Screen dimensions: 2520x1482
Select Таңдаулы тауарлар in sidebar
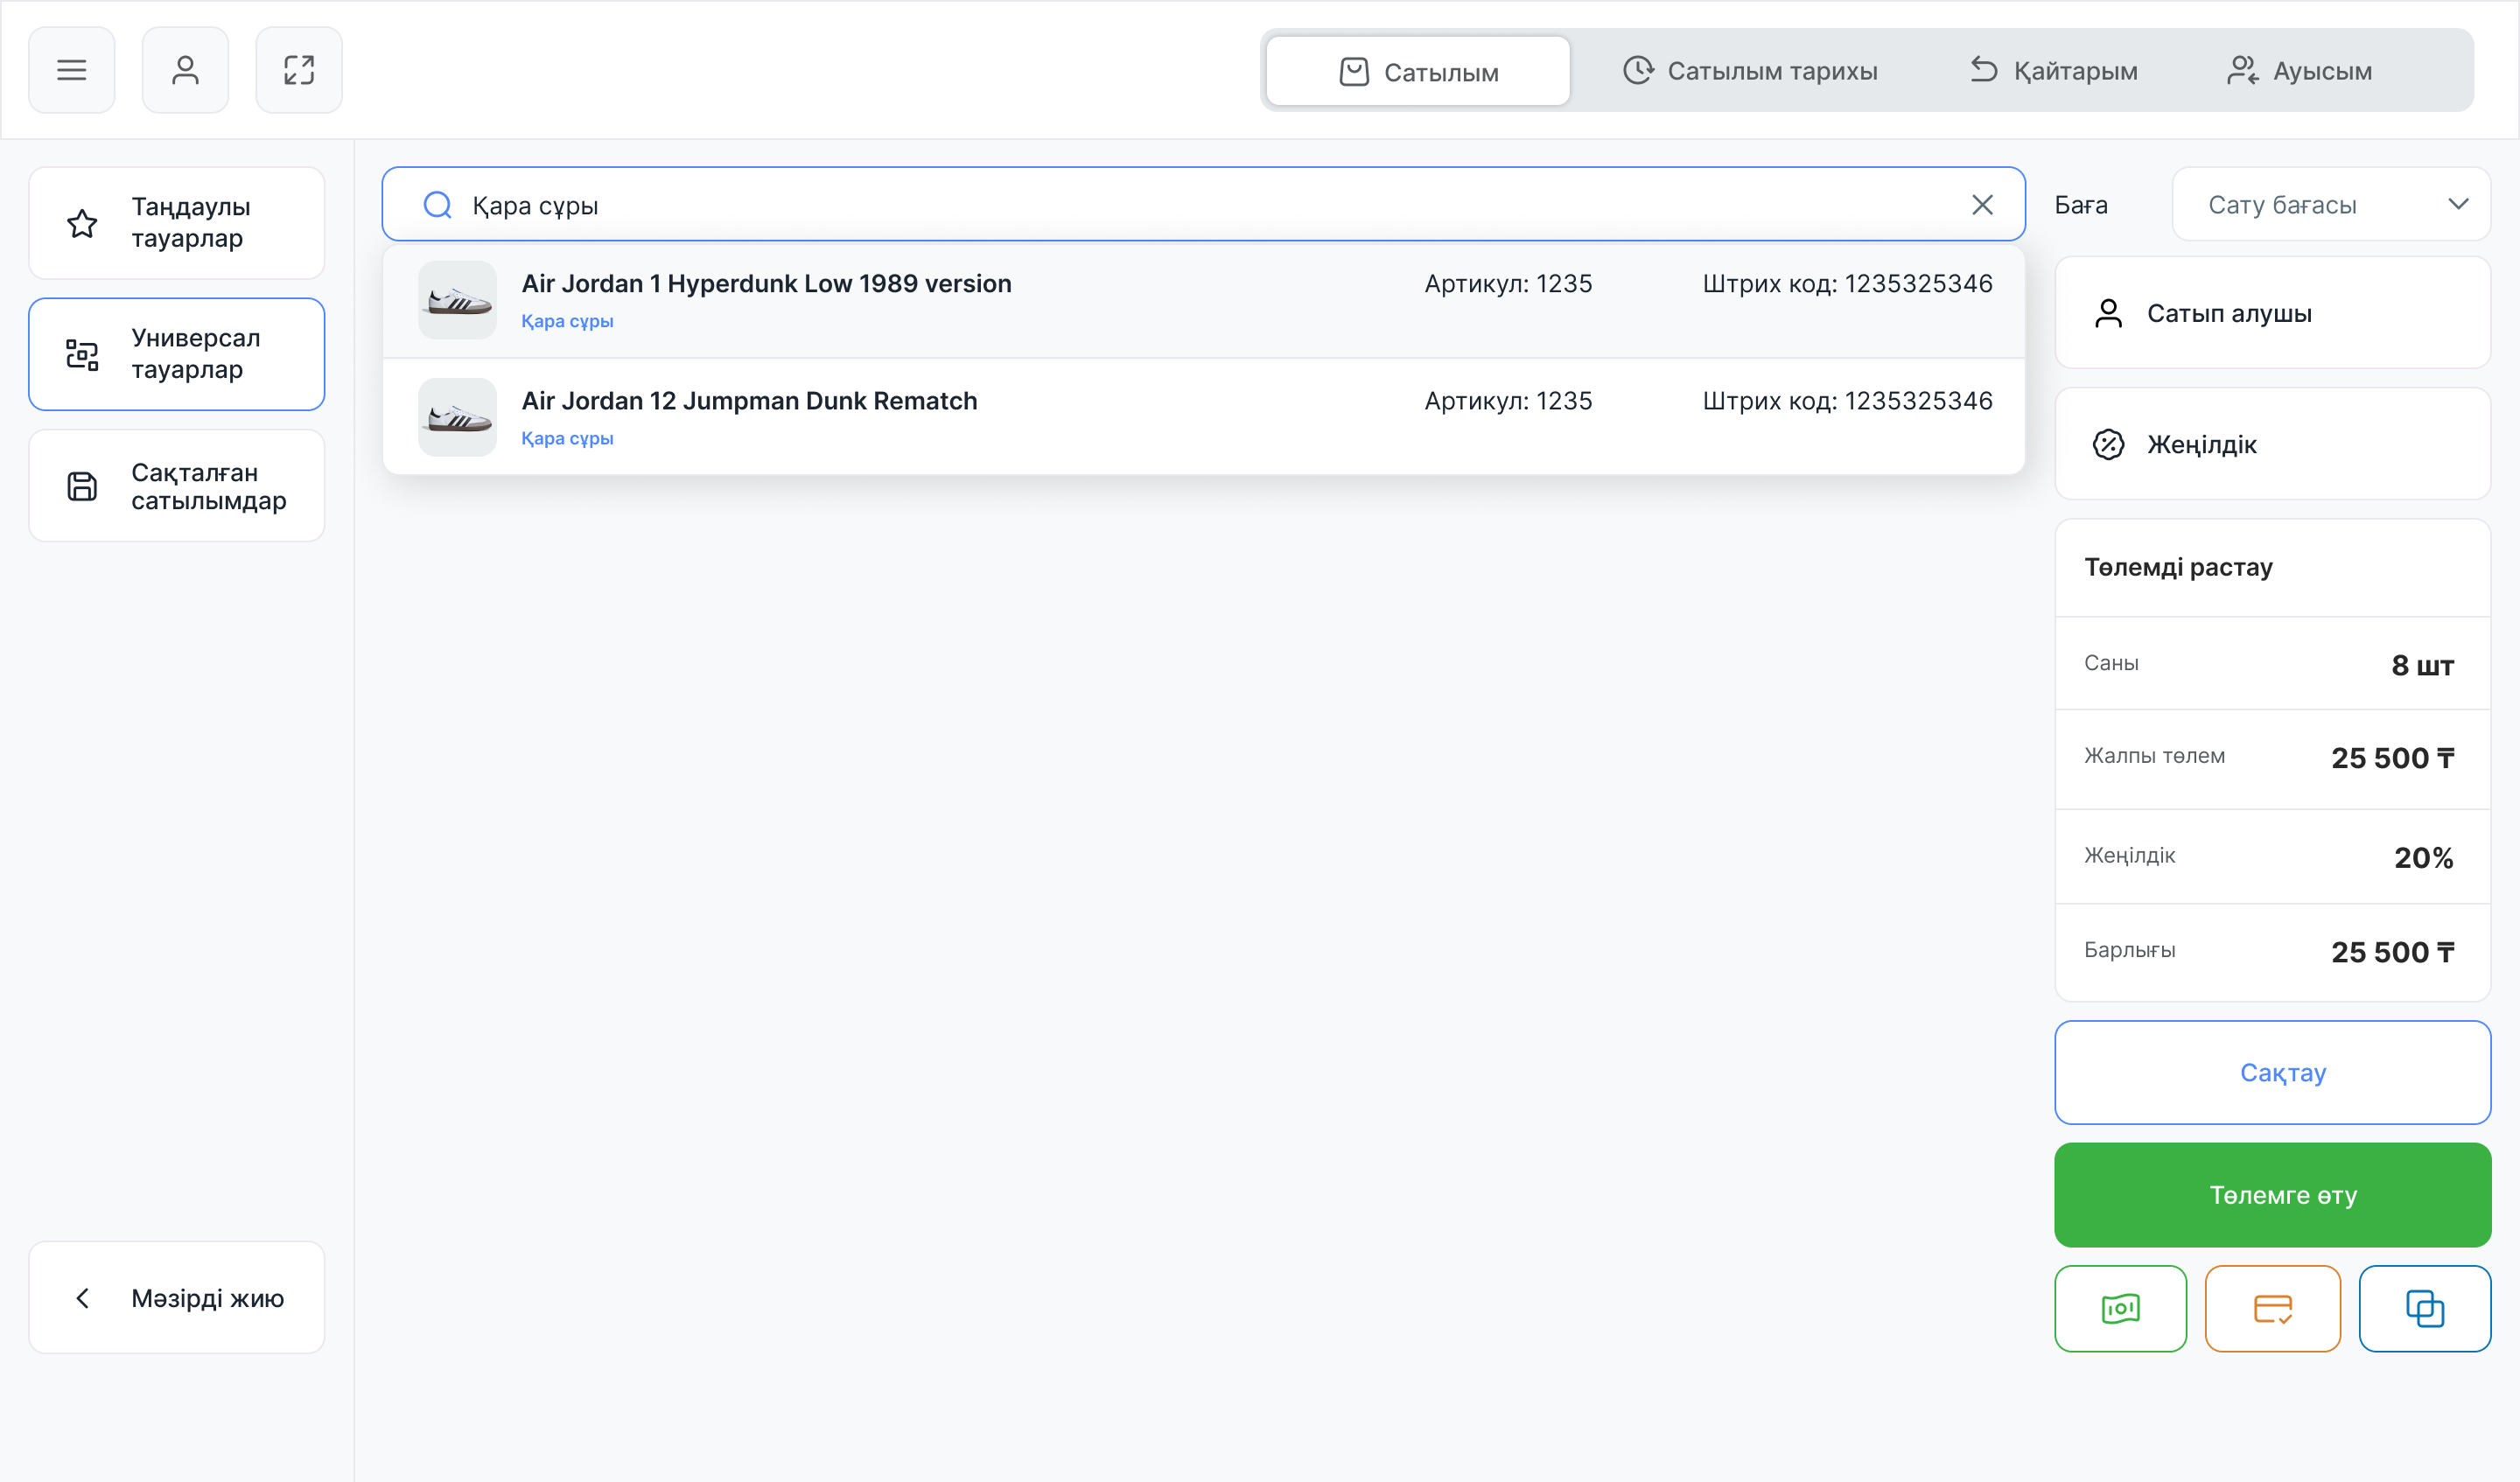coord(177,223)
